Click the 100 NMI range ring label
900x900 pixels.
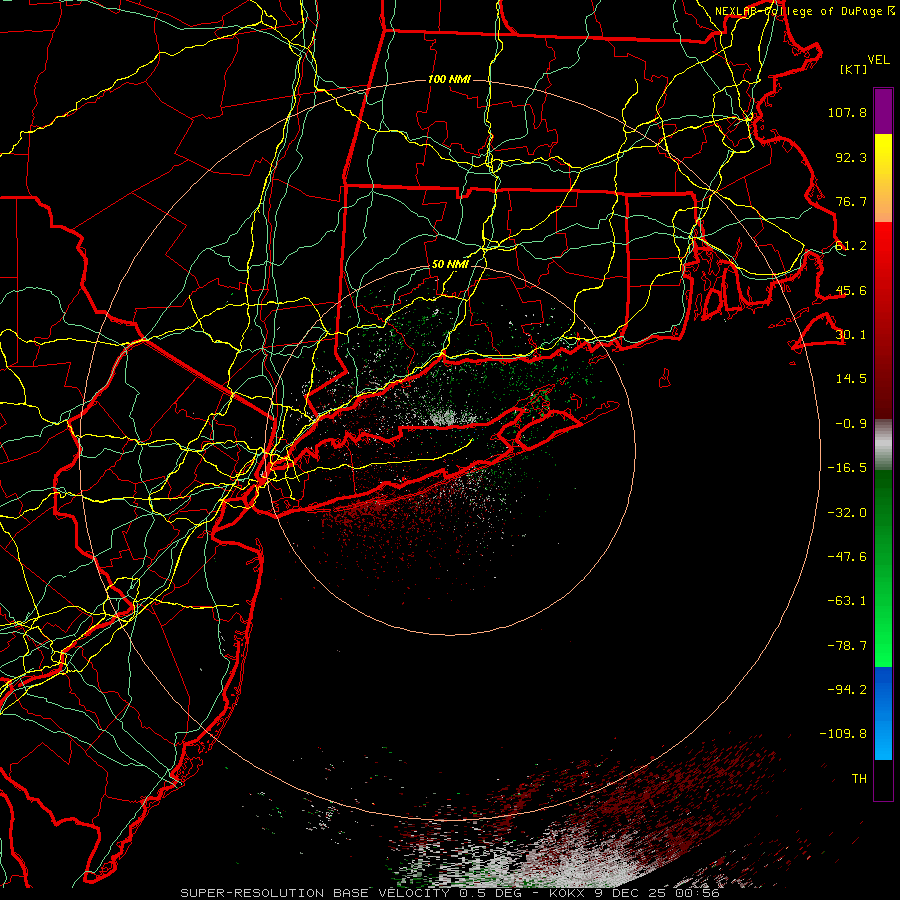[449, 79]
